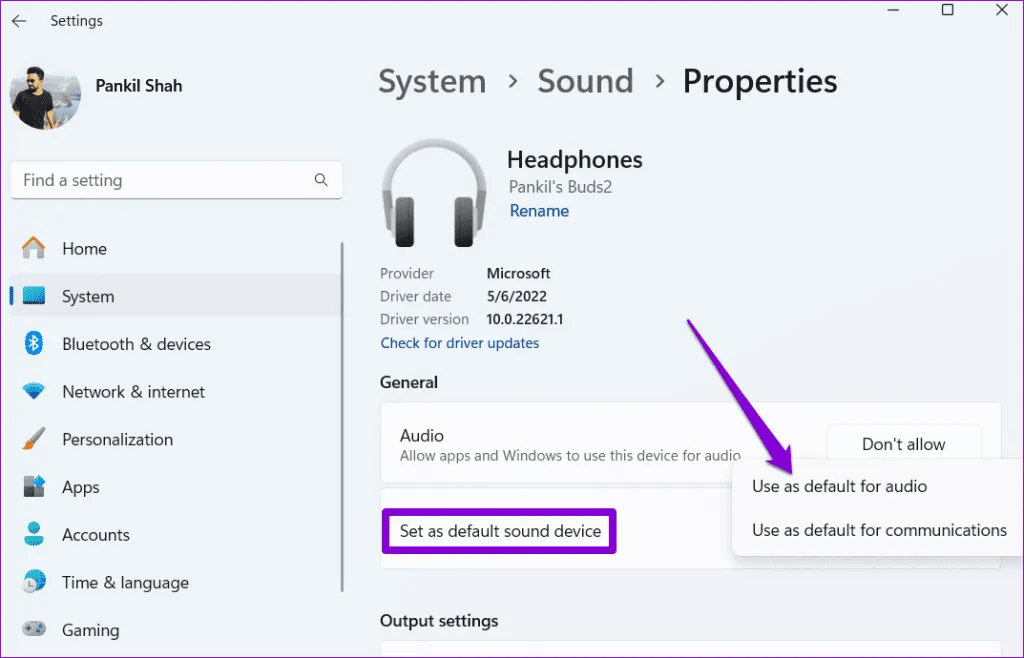Choose Use as default for communications

(x=879, y=530)
